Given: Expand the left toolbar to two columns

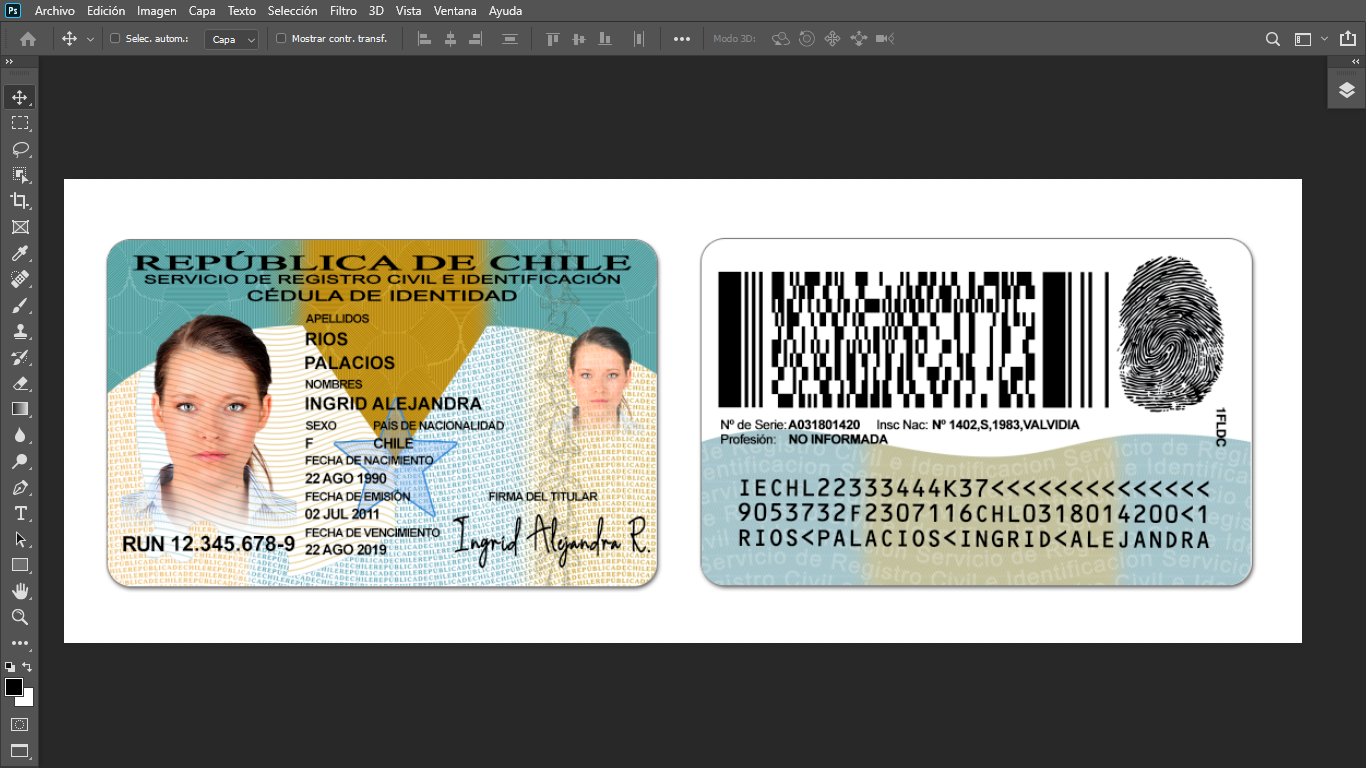Looking at the screenshot, I should point(10,62).
